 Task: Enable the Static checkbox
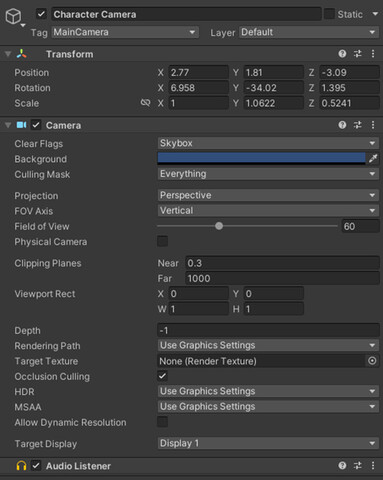tap(329, 14)
